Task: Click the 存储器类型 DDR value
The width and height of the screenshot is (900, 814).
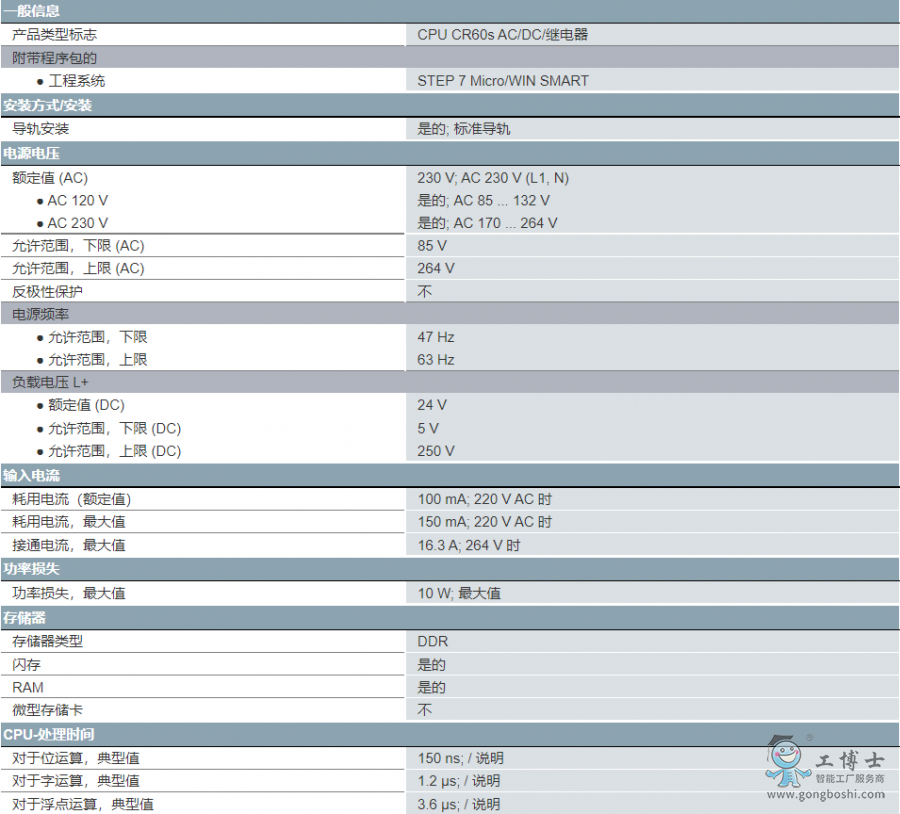Action: point(433,642)
